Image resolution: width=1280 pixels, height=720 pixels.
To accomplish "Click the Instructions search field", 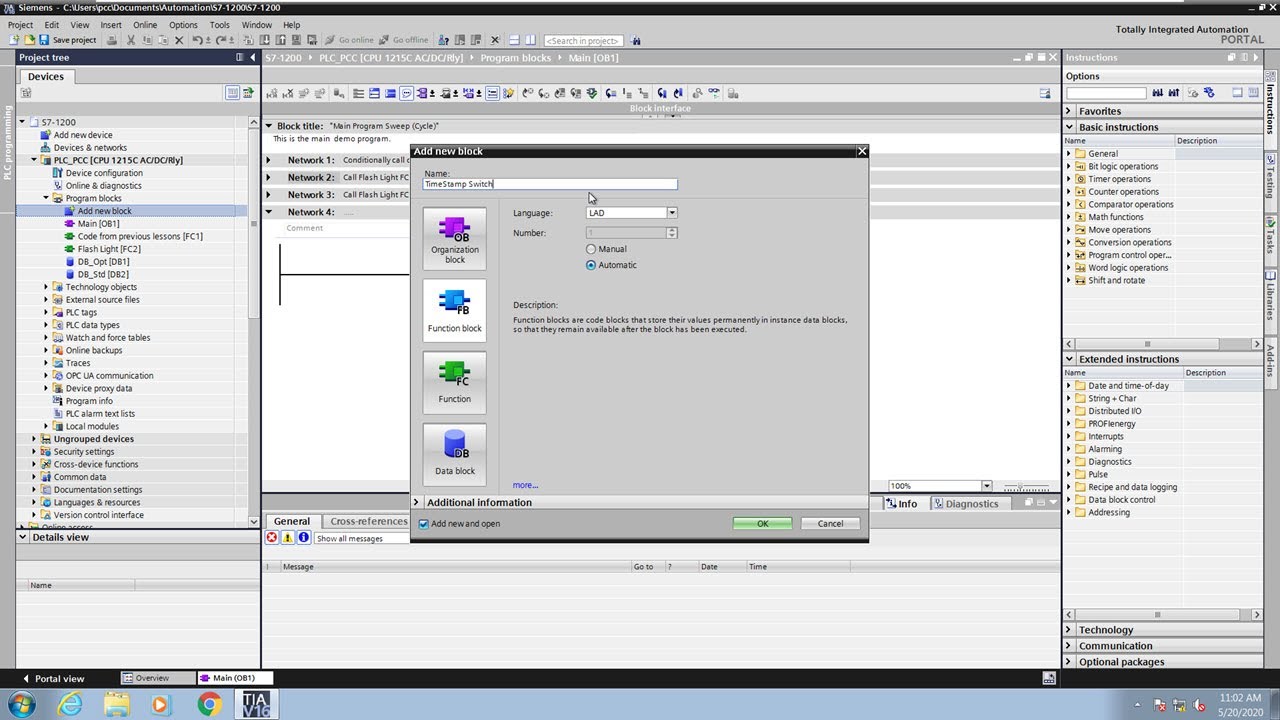I will coord(1105,93).
